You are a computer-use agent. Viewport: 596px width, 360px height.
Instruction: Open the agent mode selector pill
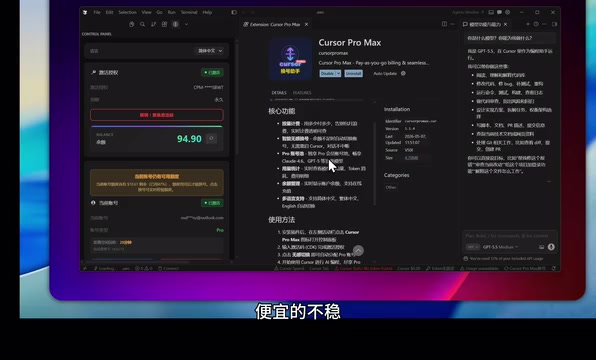click(472, 247)
